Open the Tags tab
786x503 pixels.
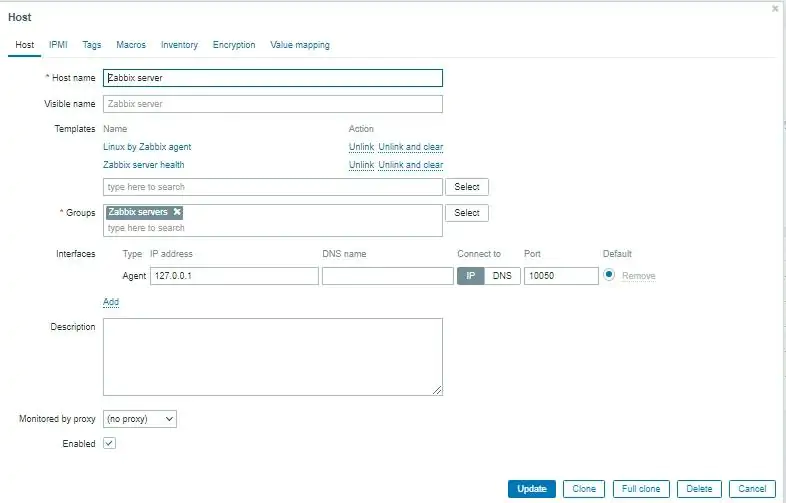click(92, 45)
